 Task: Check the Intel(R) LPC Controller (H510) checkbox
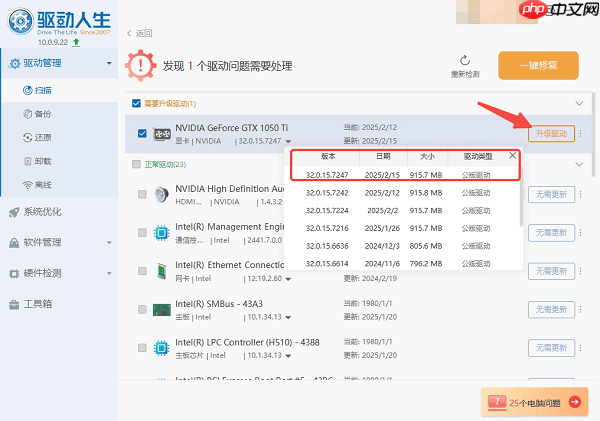pos(142,348)
